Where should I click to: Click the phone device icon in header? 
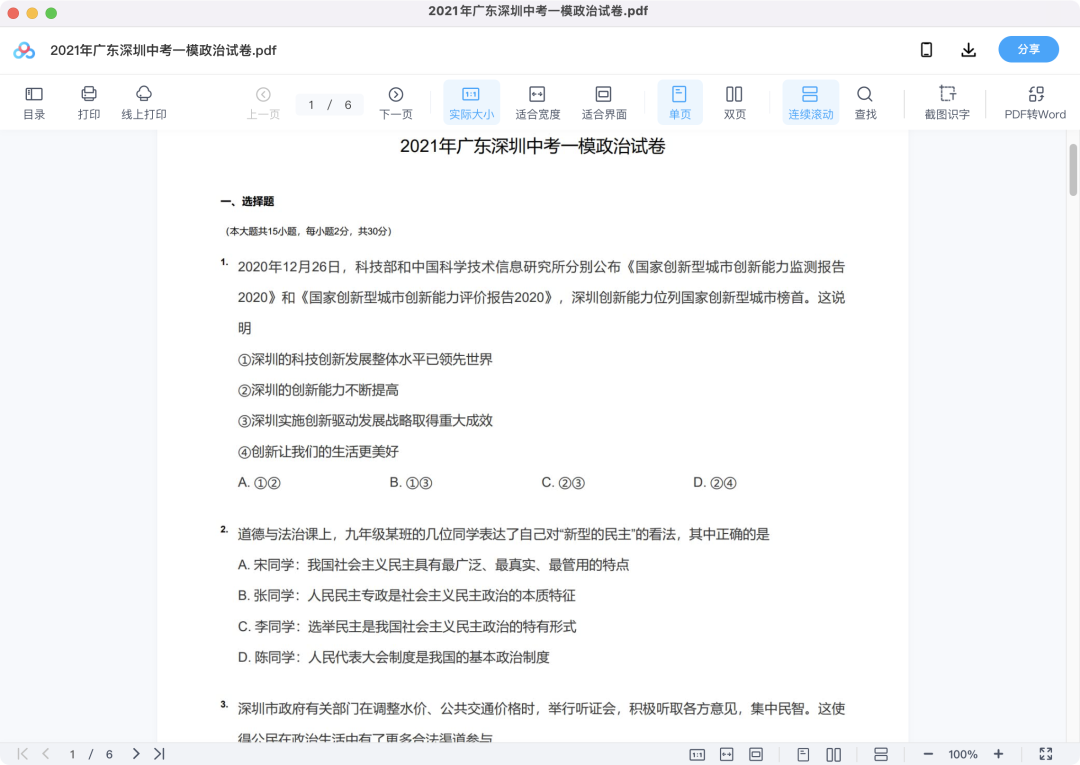[x=926, y=50]
